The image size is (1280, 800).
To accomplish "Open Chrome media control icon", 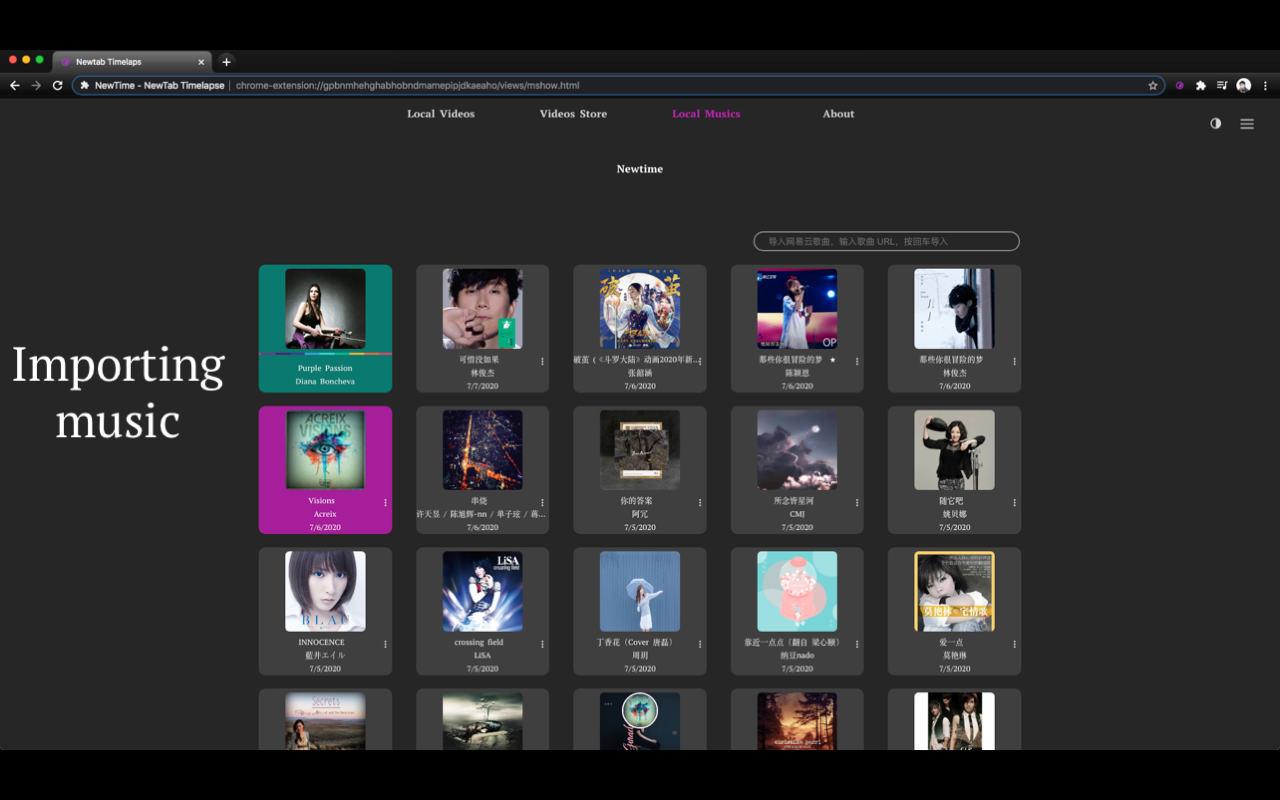I will [x=1222, y=85].
